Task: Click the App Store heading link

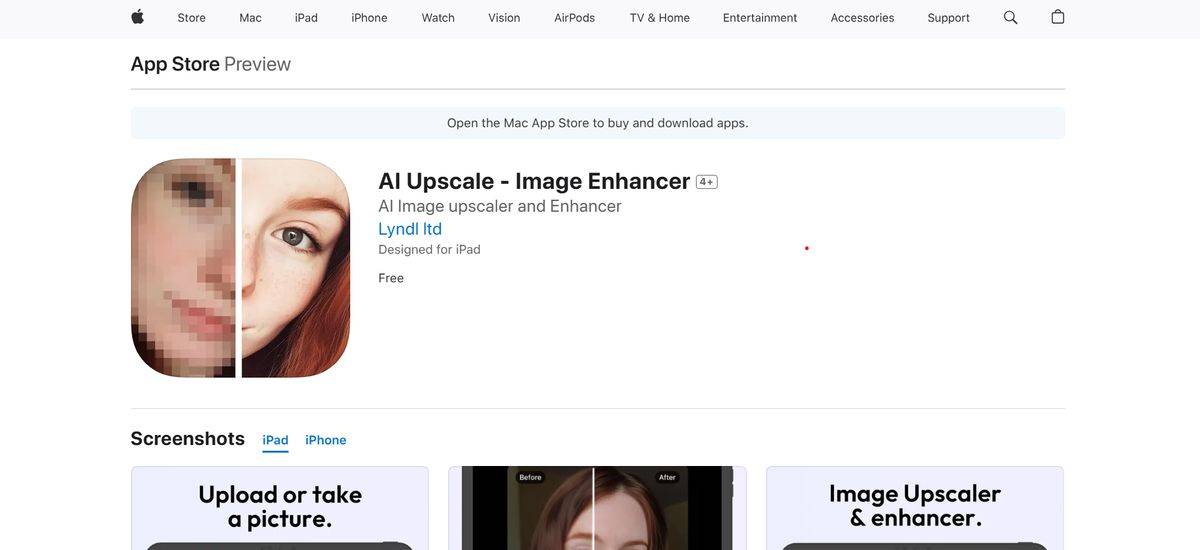Action: [x=175, y=64]
